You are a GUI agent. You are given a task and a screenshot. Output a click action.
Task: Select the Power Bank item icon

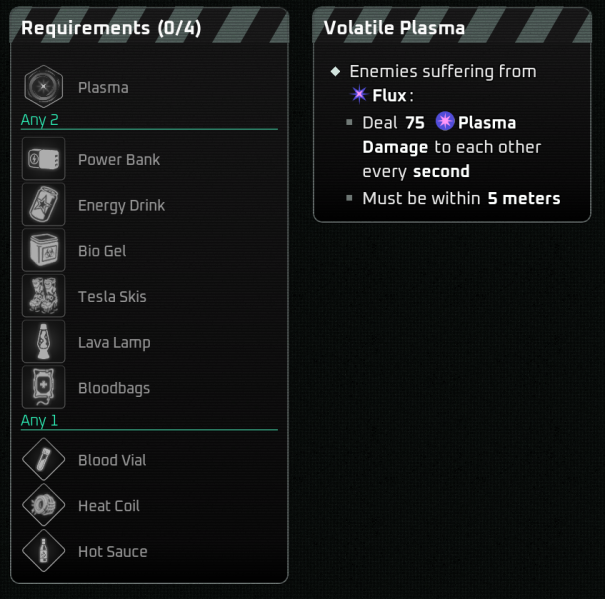(x=43, y=159)
